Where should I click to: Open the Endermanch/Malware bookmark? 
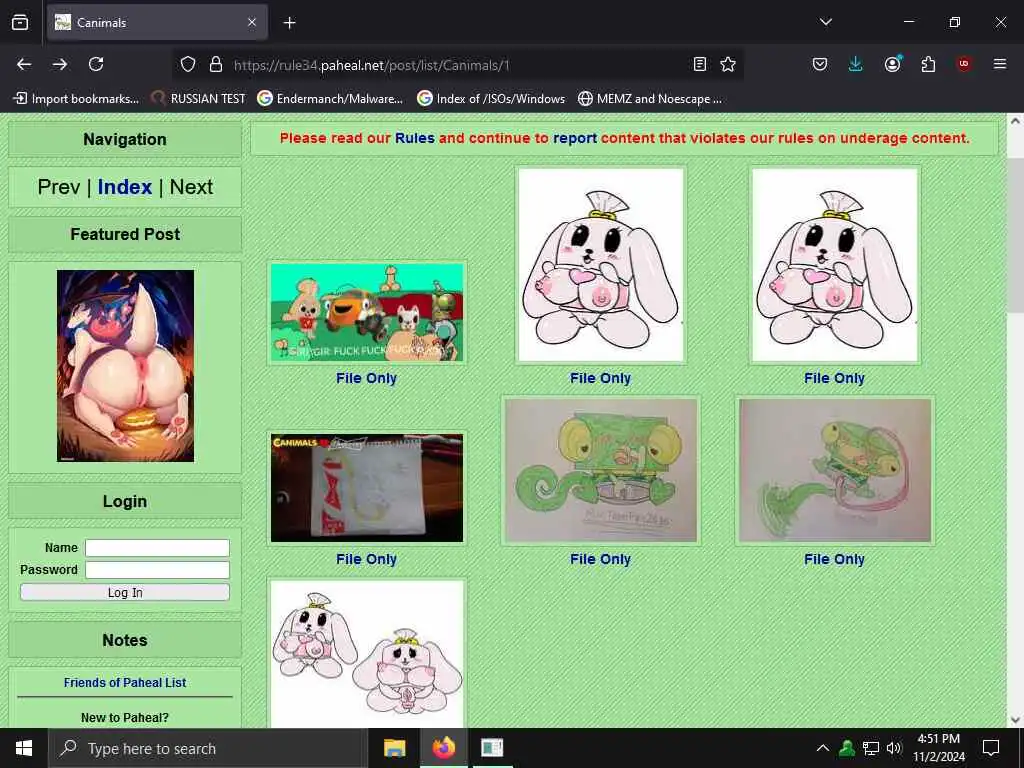pyautogui.click(x=330, y=99)
